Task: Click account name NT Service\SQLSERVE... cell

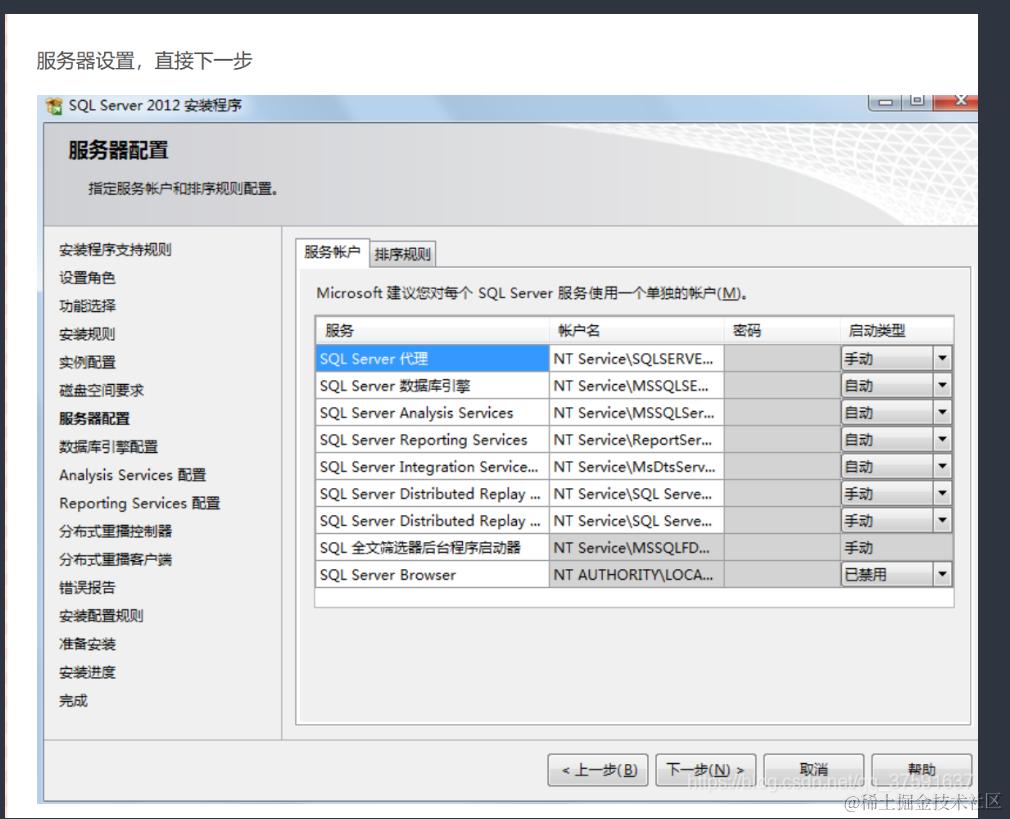Action: coord(636,358)
